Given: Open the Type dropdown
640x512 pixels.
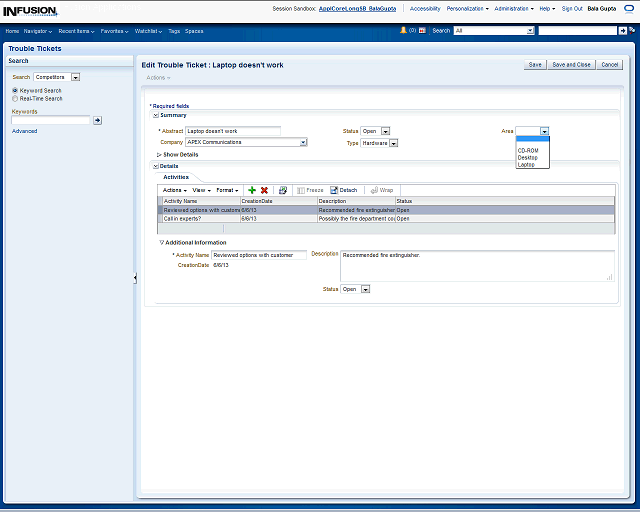Looking at the screenshot, I should pyautogui.click(x=394, y=143).
